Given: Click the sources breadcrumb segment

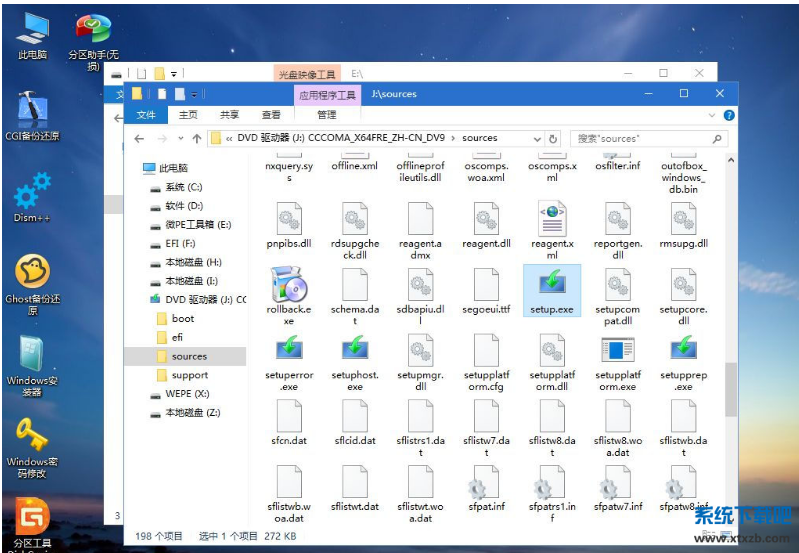Looking at the screenshot, I should [x=480, y=138].
